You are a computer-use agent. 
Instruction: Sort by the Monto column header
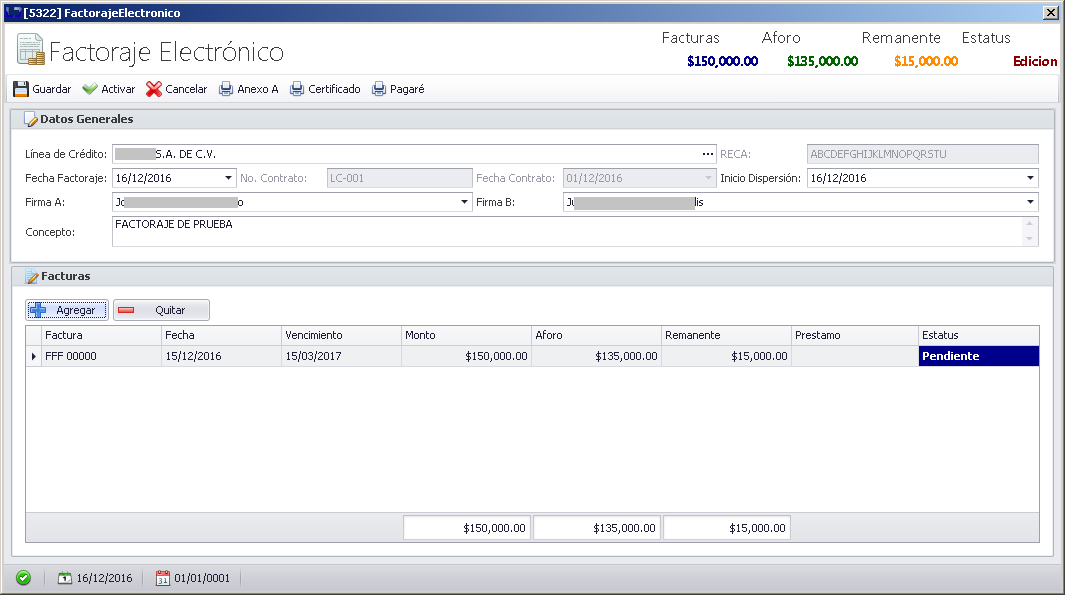[467, 336]
